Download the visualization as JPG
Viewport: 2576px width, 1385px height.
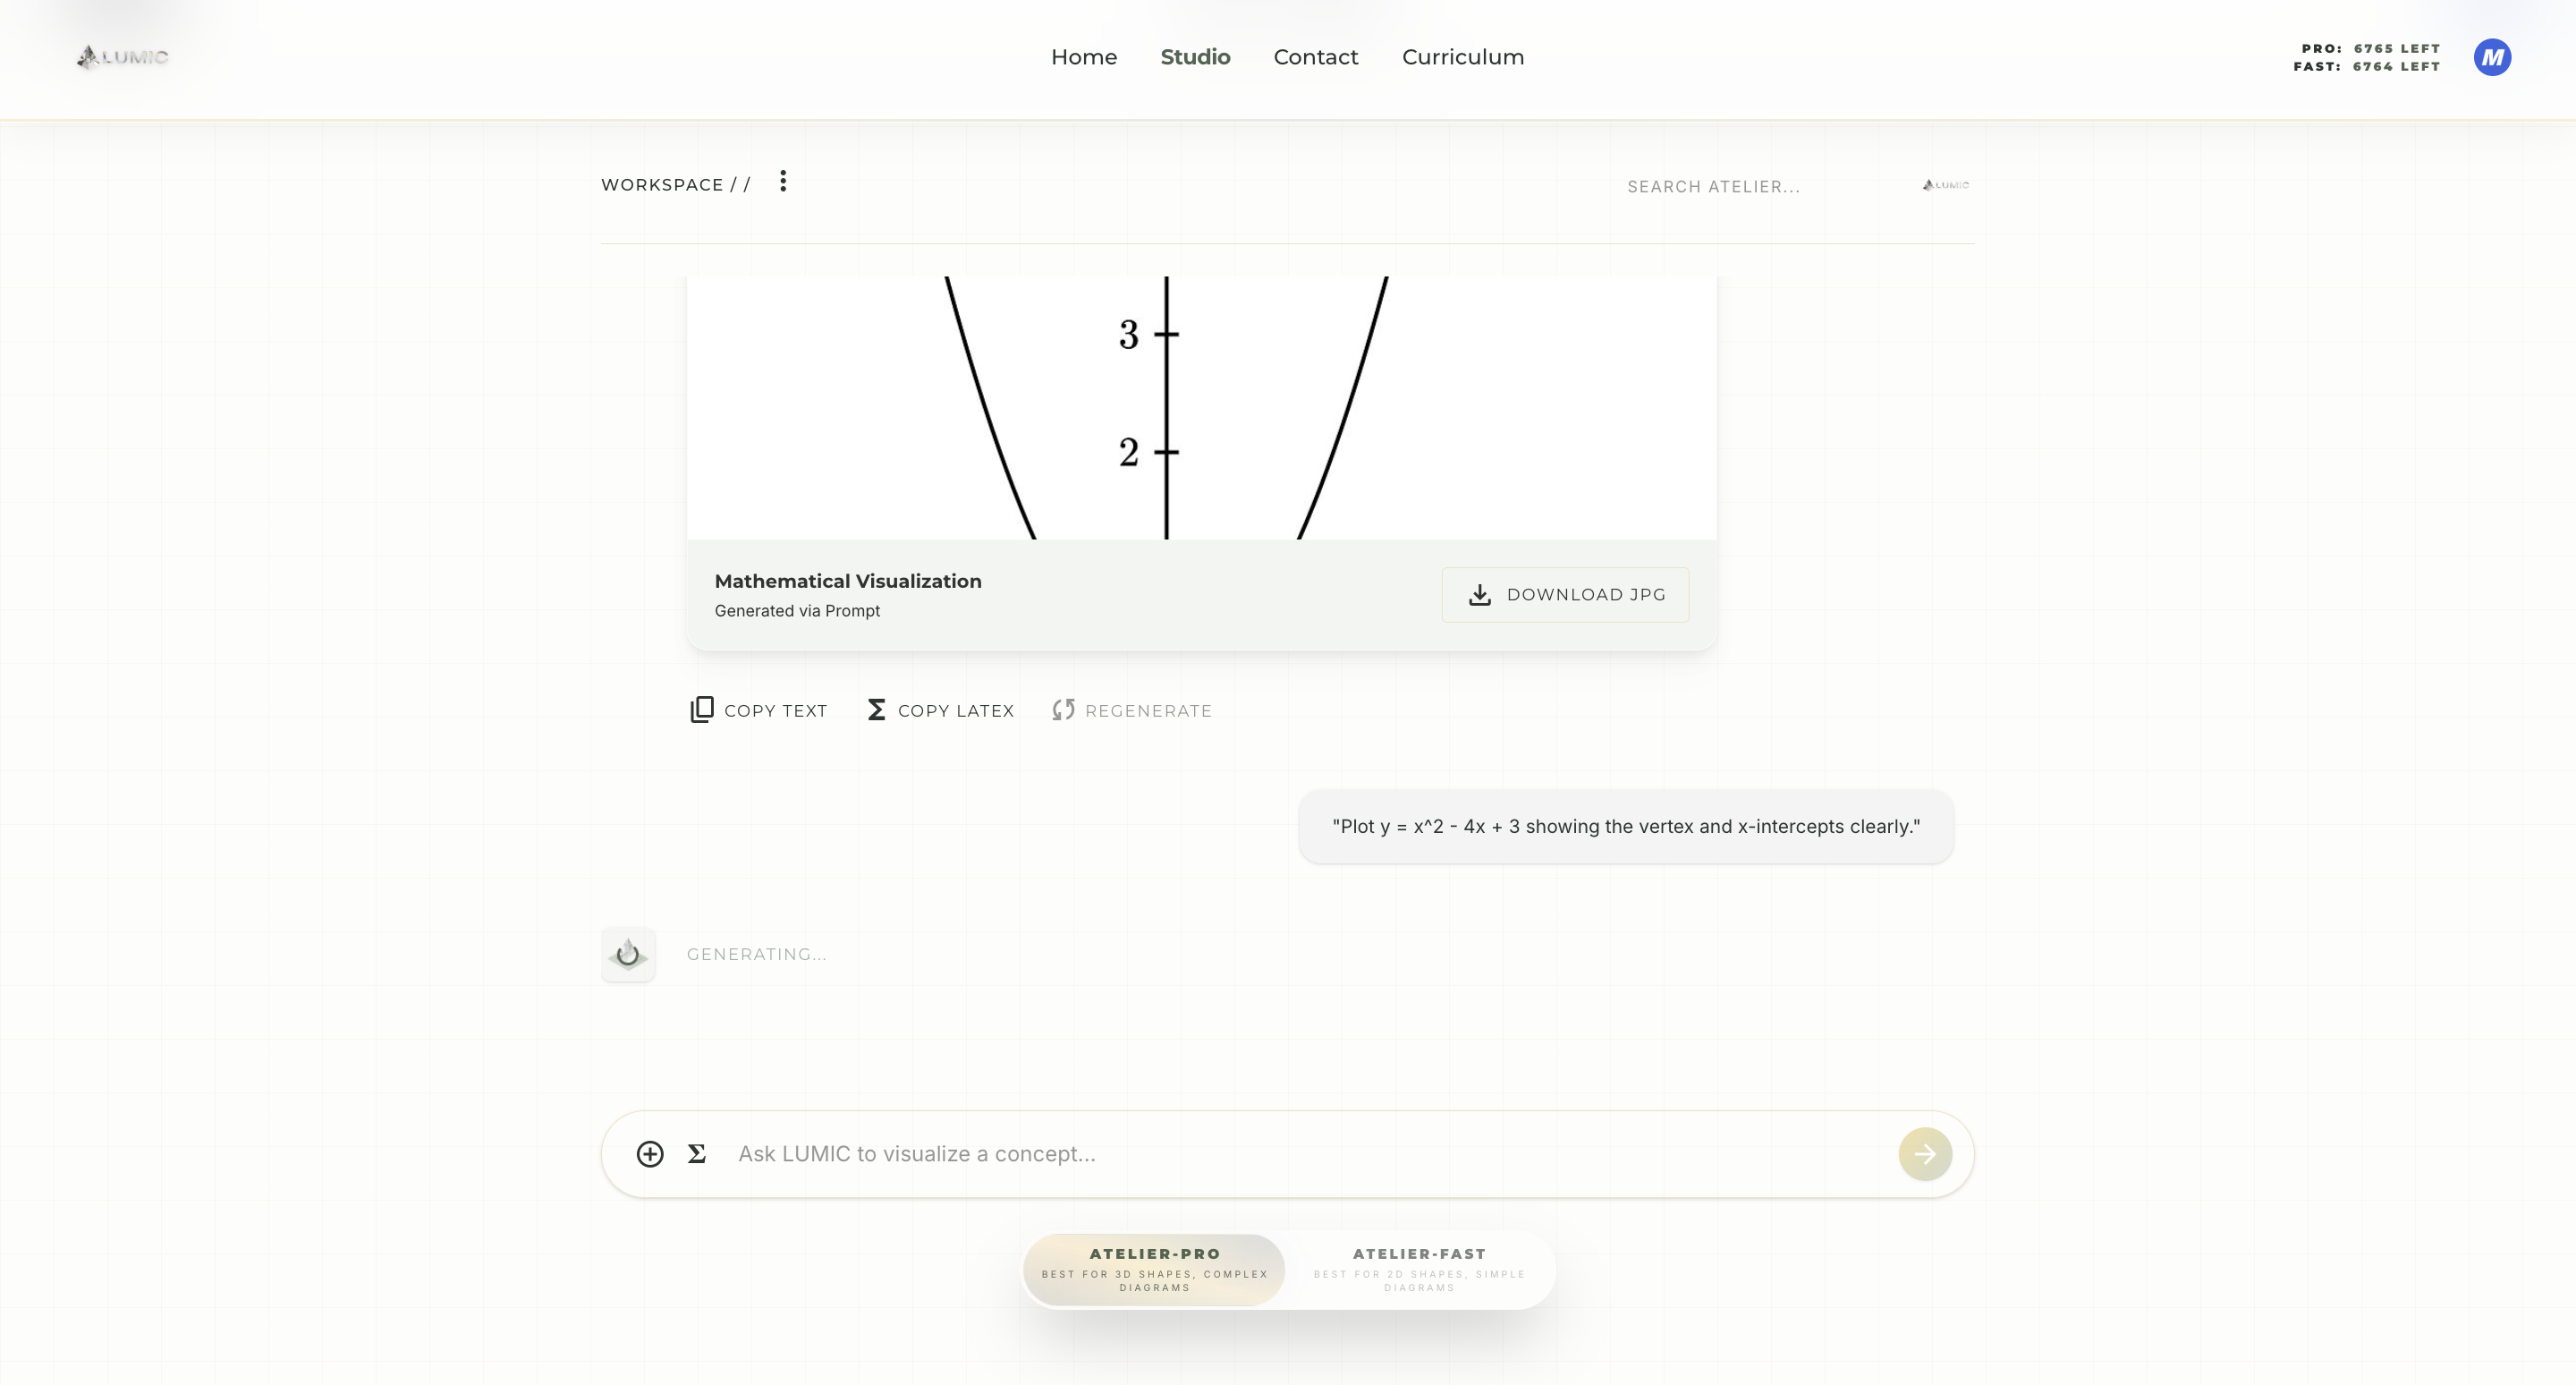(1565, 595)
